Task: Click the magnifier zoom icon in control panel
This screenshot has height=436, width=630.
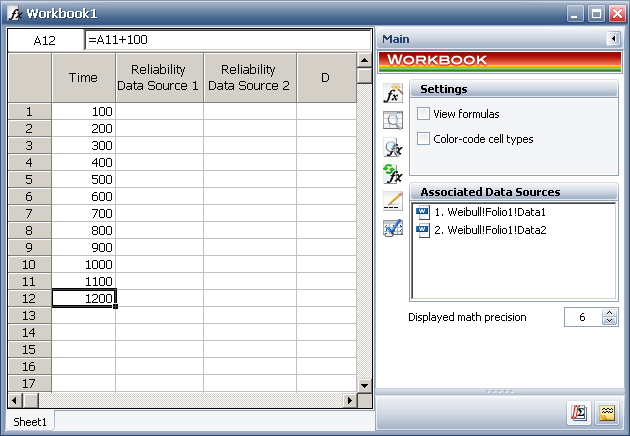Action: (x=393, y=121)
